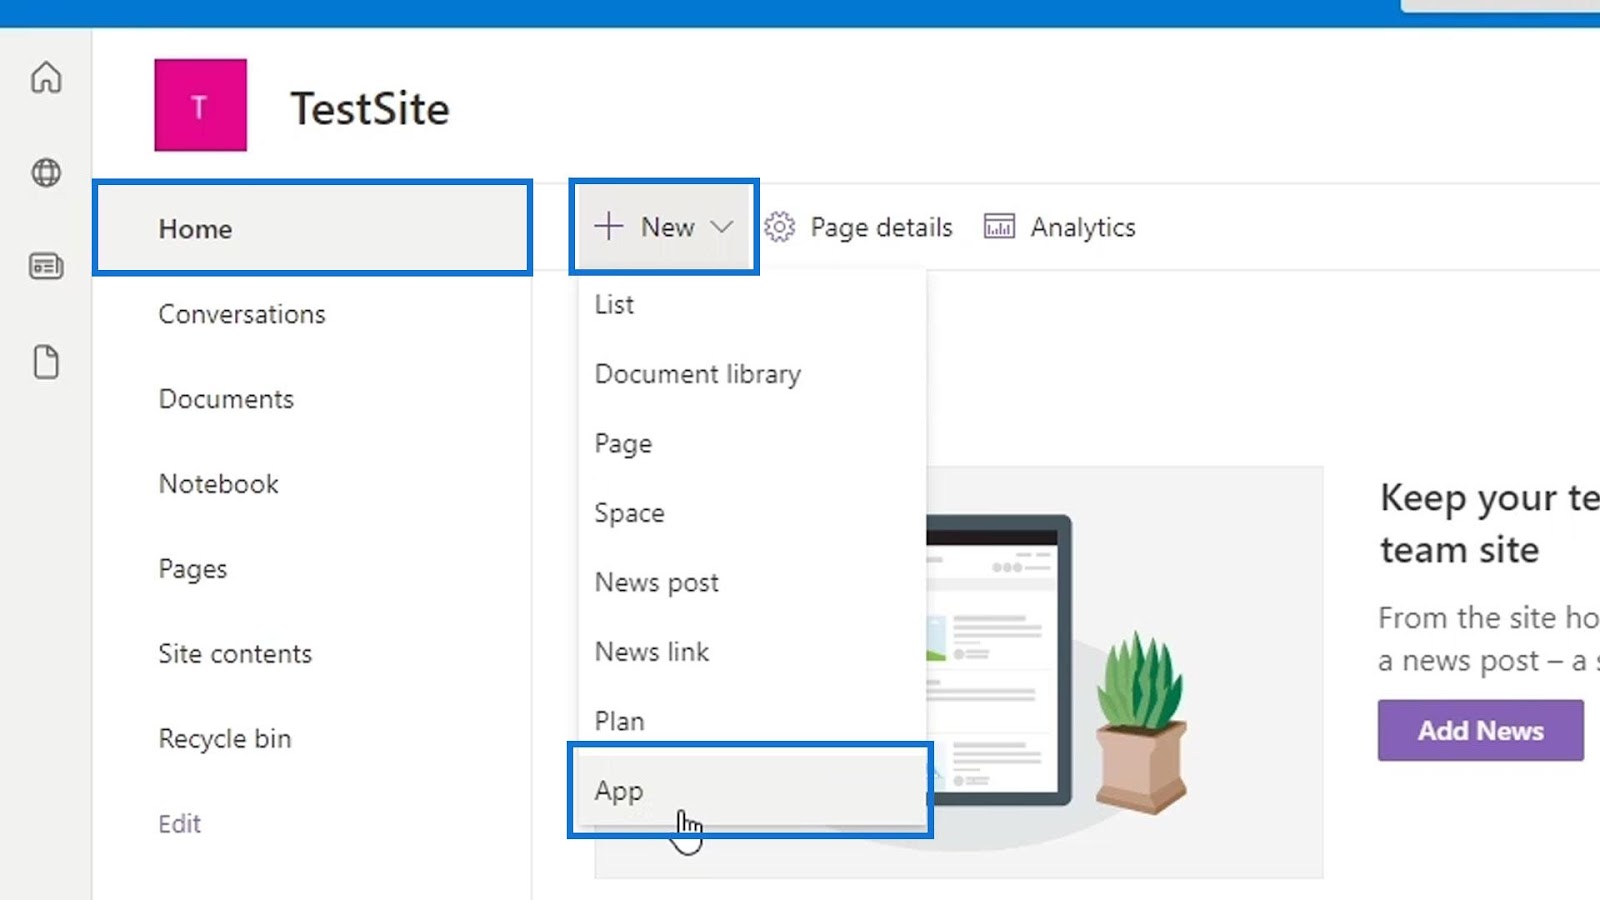The height and width of the screenshot is (900, 1600).
Task: Open Notebook in site navigation
Action: (x=219, y=484)
